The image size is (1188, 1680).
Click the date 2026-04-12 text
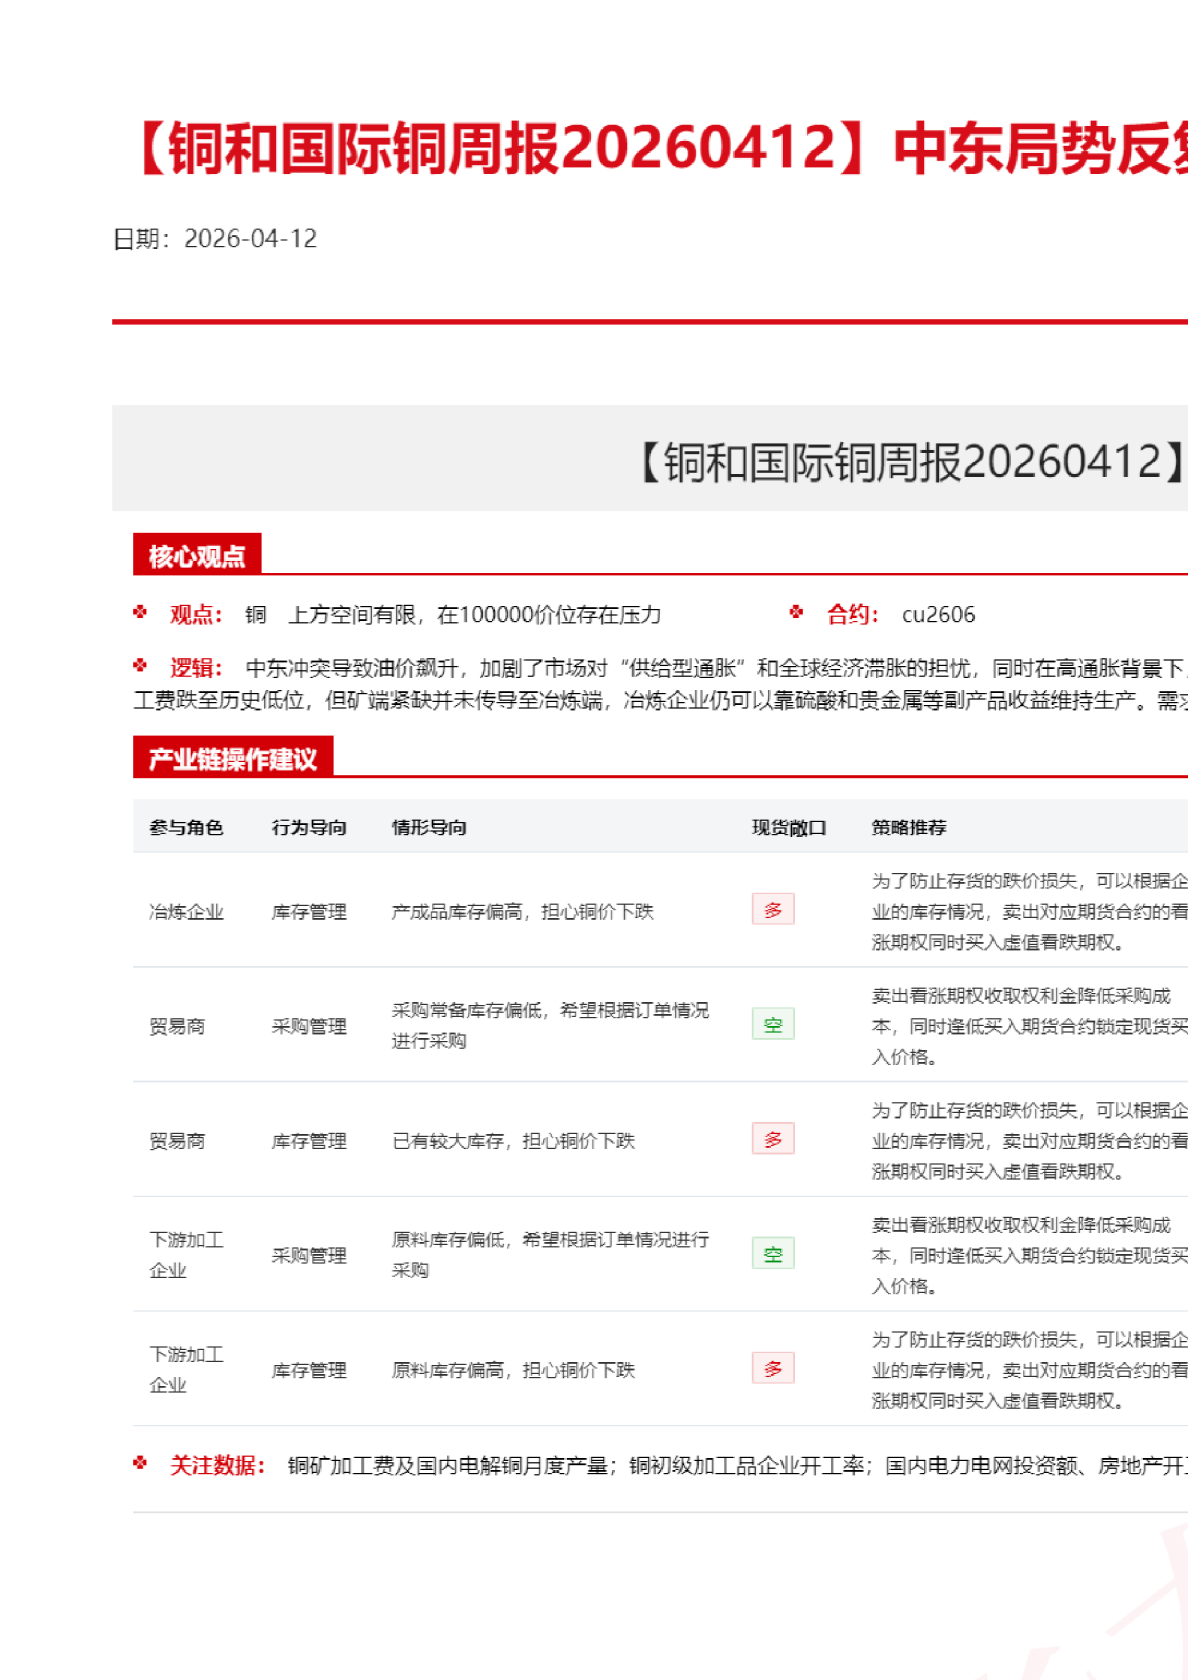250,239
